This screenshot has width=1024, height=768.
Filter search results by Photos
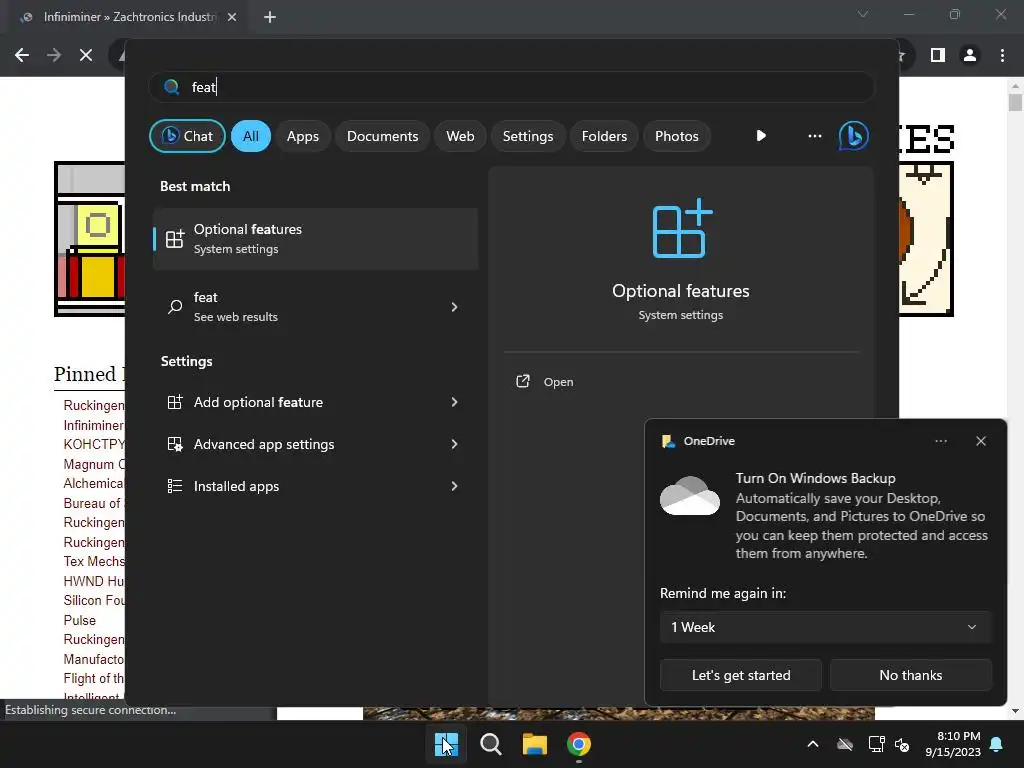tap(677, 136)
